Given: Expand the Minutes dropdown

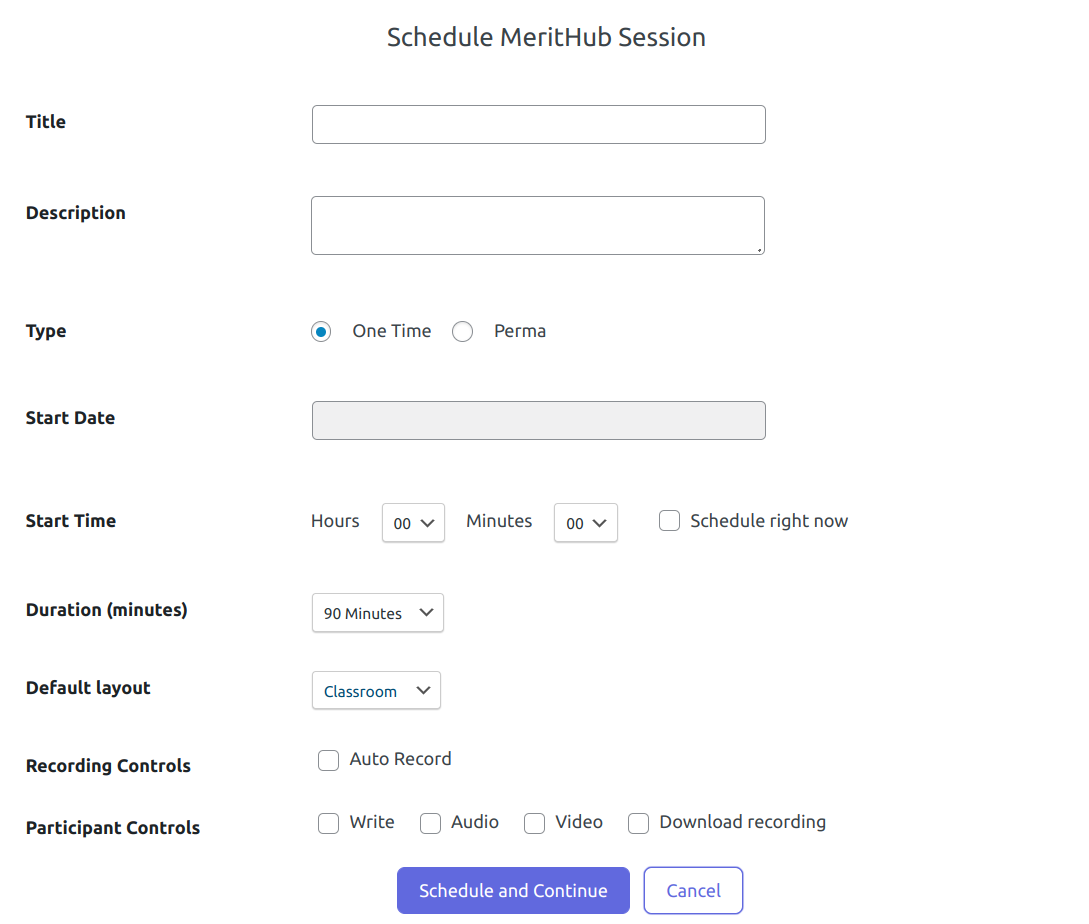Looking at the screenshot, I should tap(585, 523).
